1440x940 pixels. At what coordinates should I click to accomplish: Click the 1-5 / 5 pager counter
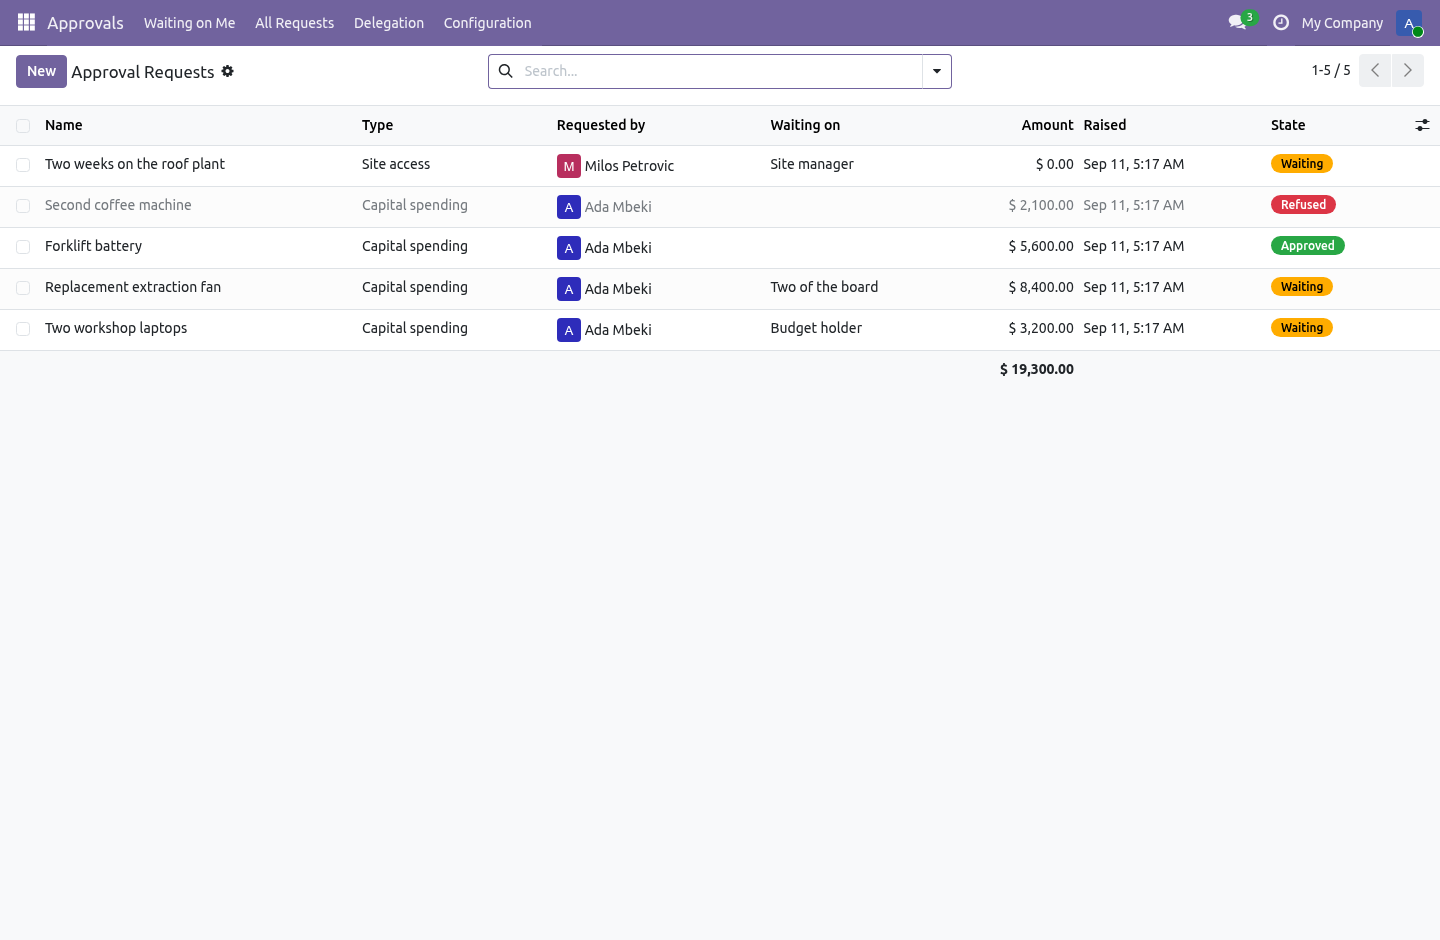[1331, 70]
